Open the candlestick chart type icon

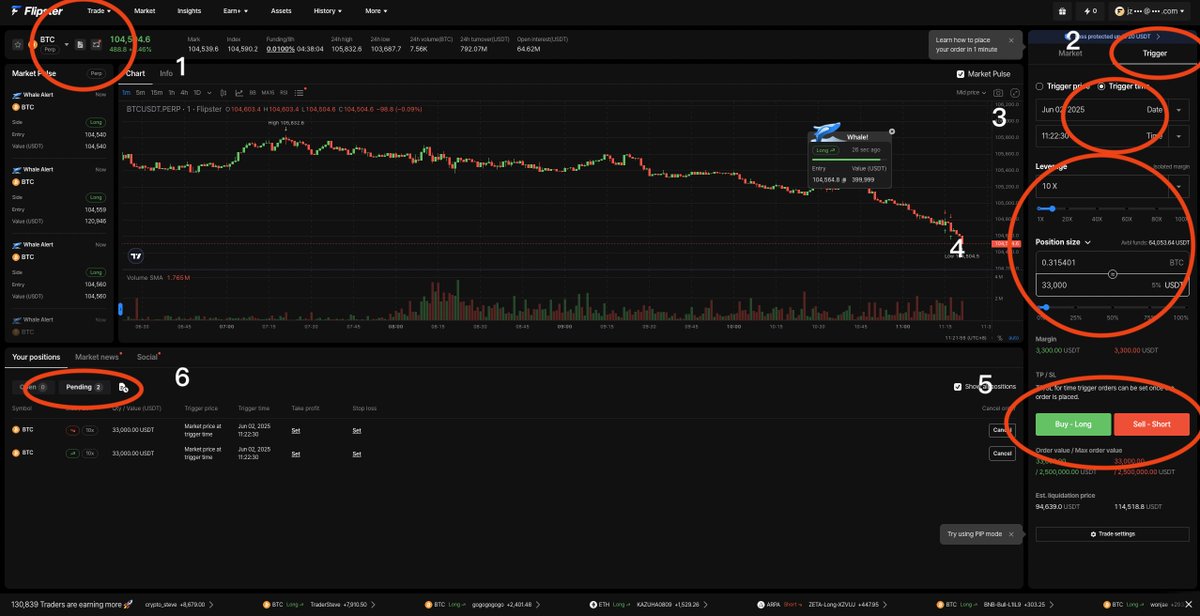(224, 92)
